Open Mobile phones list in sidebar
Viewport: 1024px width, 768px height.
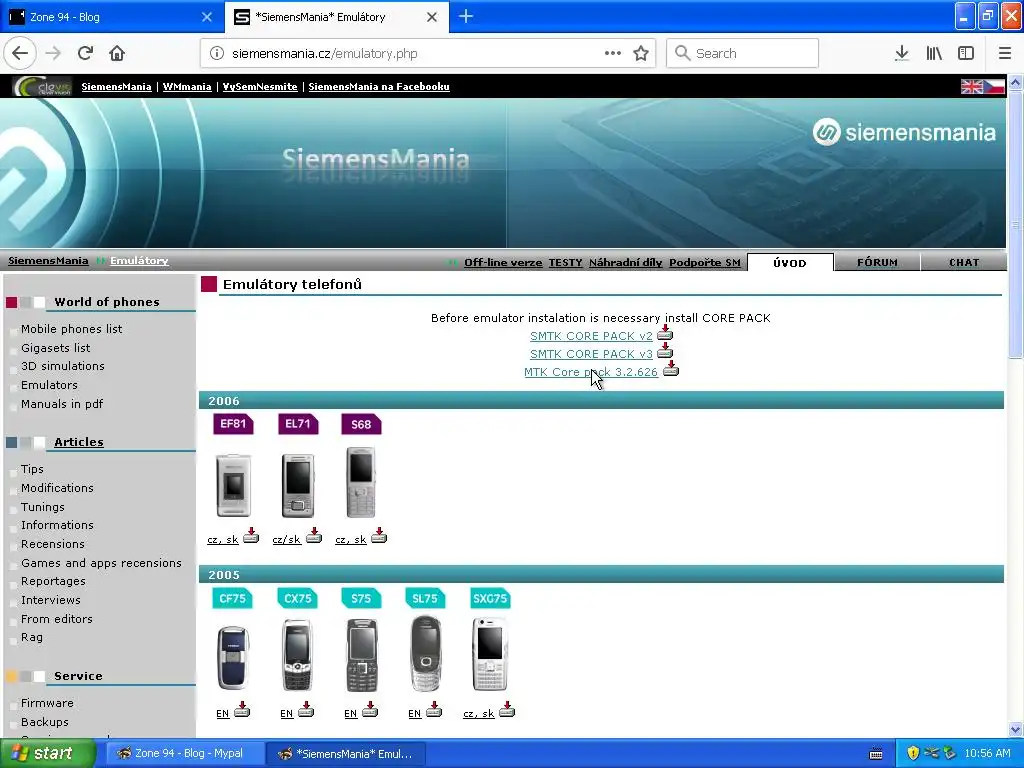71,329
